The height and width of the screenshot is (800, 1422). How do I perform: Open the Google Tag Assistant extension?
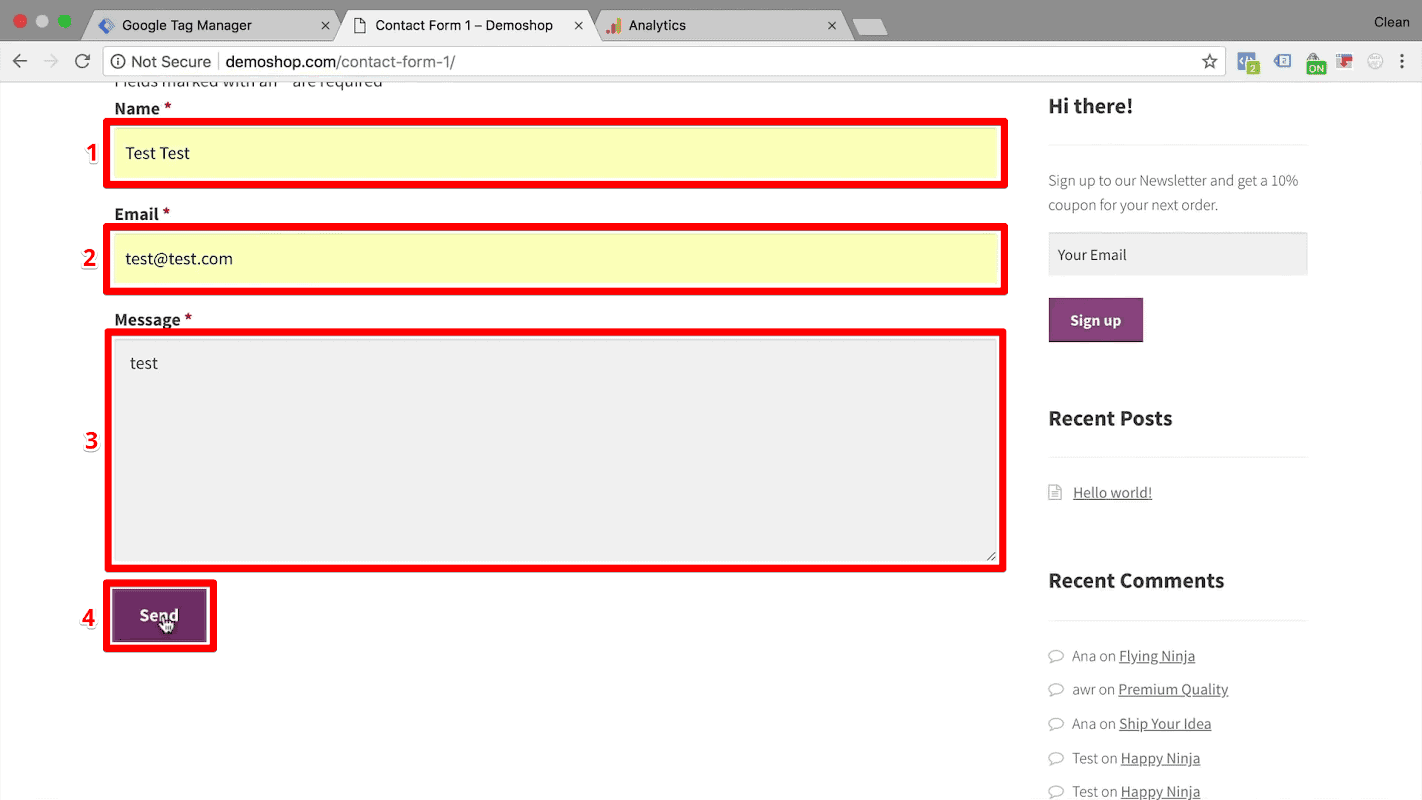[1282, 61]
